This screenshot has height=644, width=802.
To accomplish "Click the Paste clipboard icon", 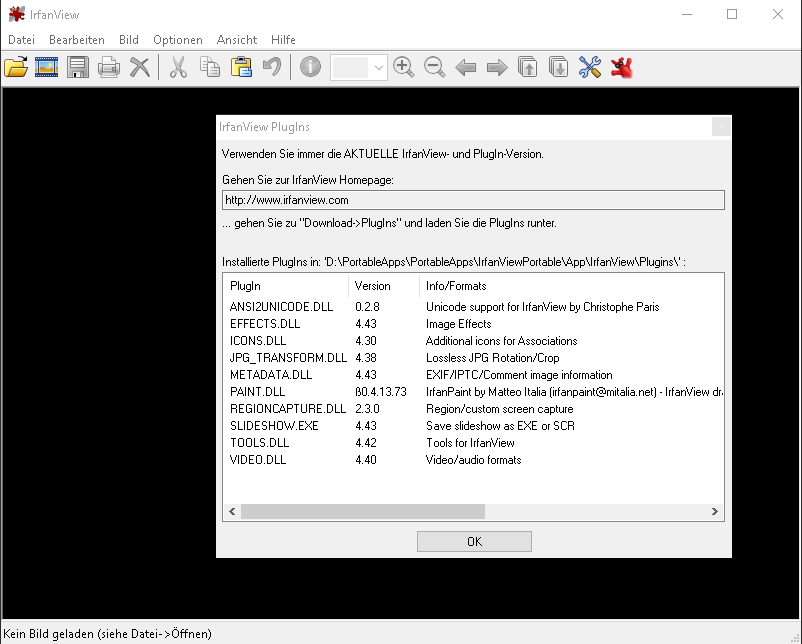I will tap(241, 68).
